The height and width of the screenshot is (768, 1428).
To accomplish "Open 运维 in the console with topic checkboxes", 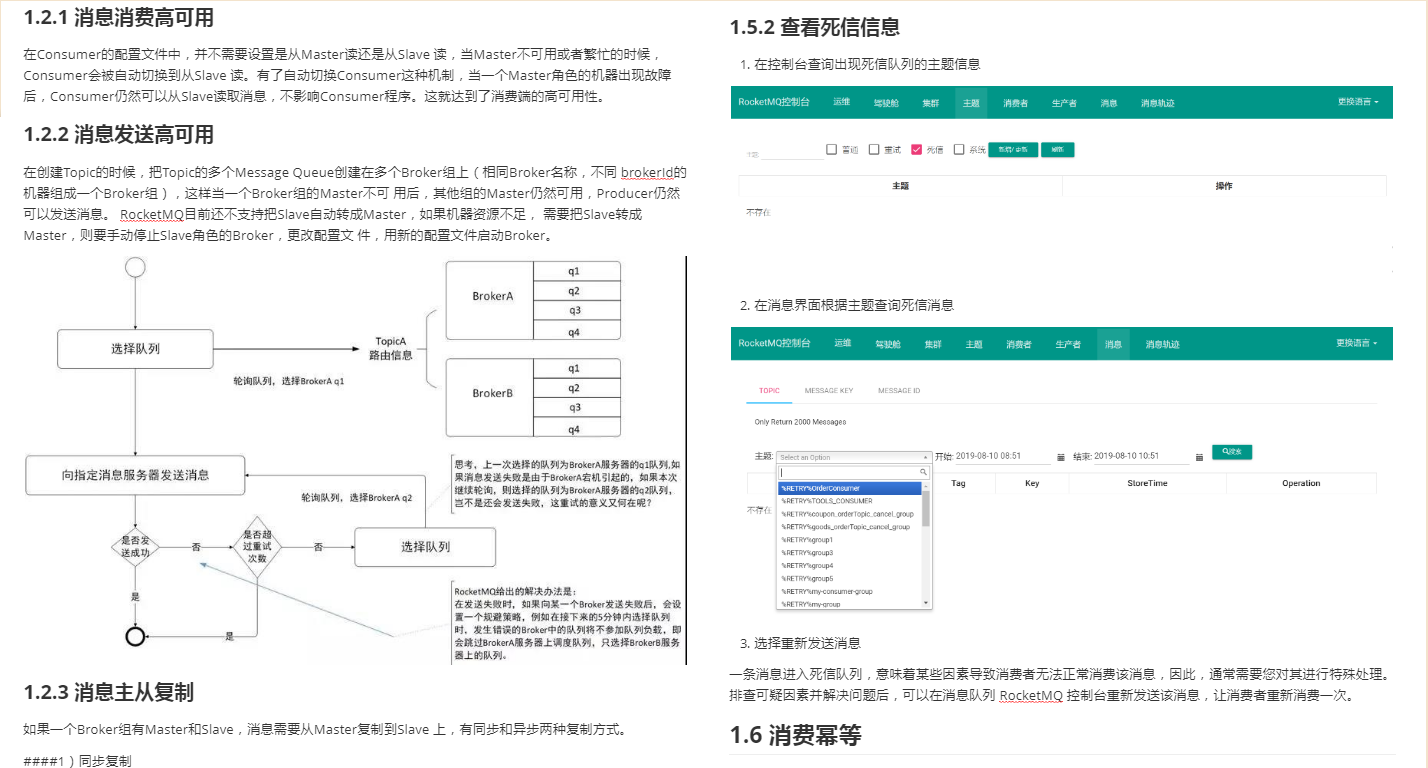I will pos(842,103).
